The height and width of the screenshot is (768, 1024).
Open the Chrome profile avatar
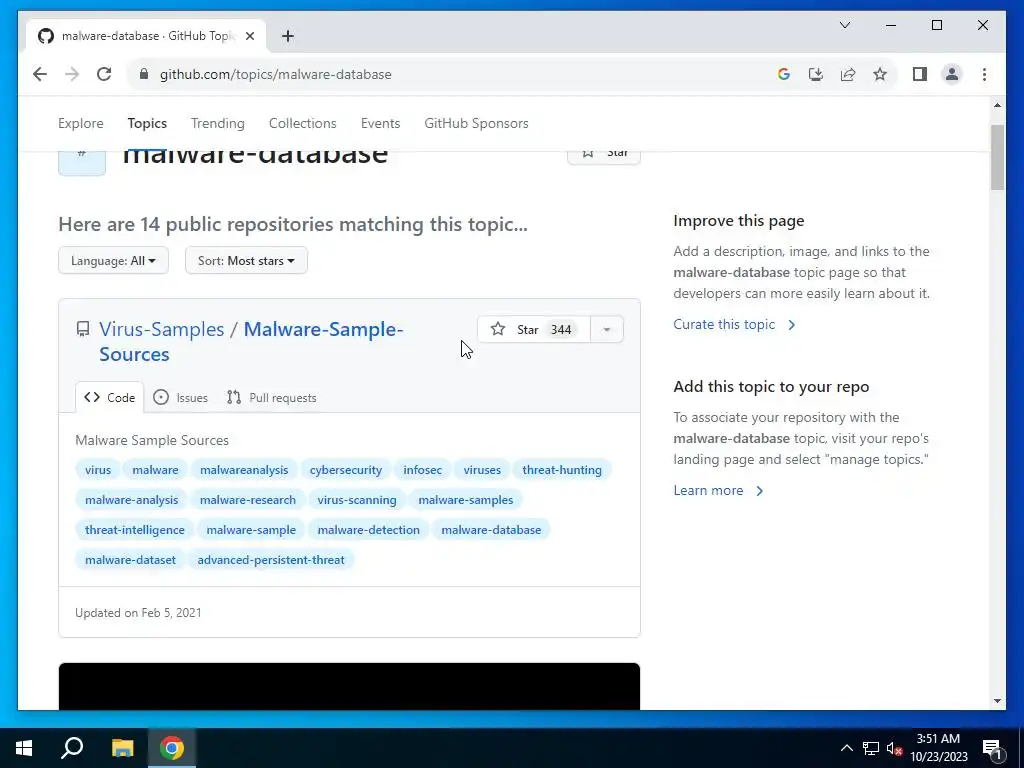tap(952, 74)
